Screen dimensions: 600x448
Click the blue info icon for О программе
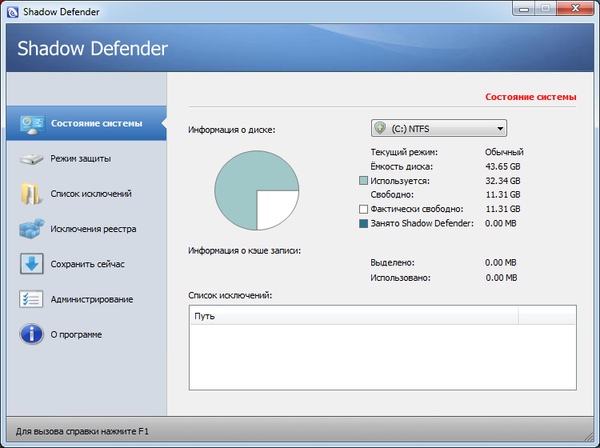(30, 334)
